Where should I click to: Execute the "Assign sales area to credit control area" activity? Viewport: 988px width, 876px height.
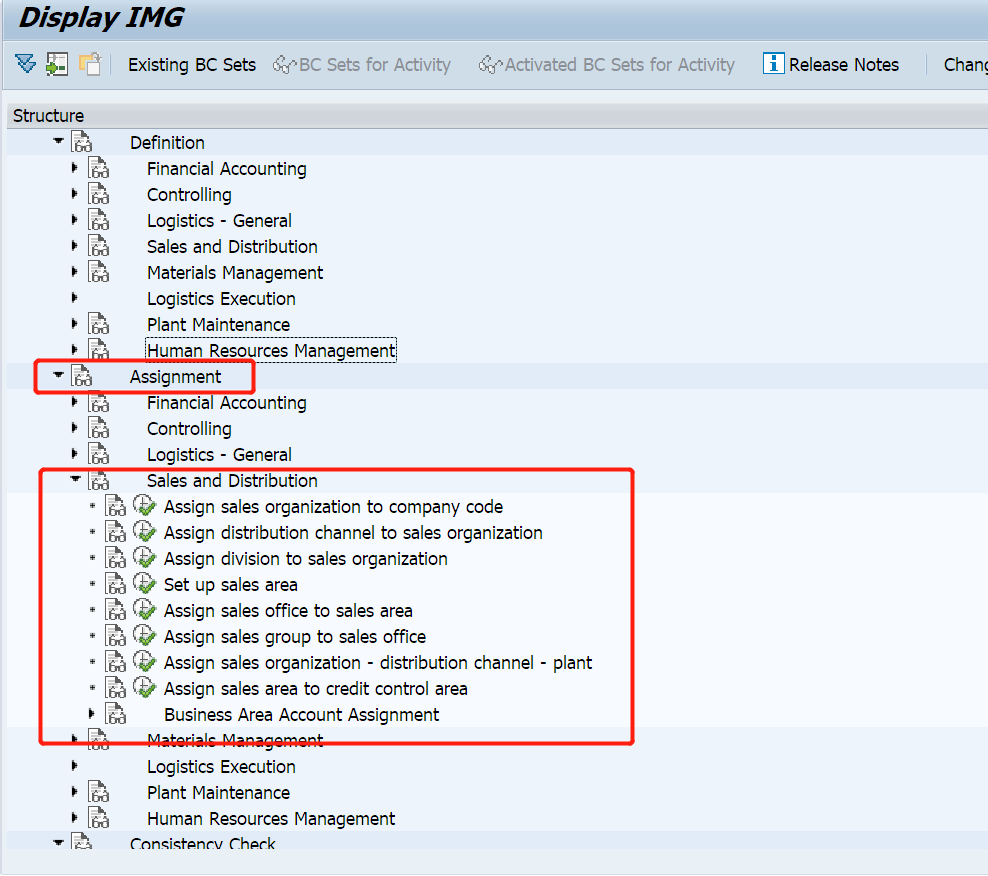(x=145, y=687)
